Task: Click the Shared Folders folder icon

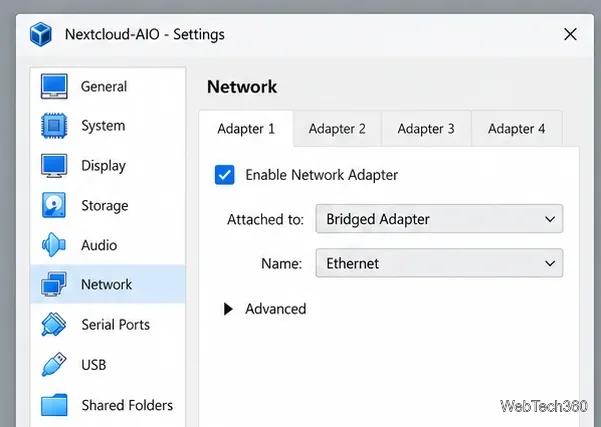Action: tap(54, 405)
